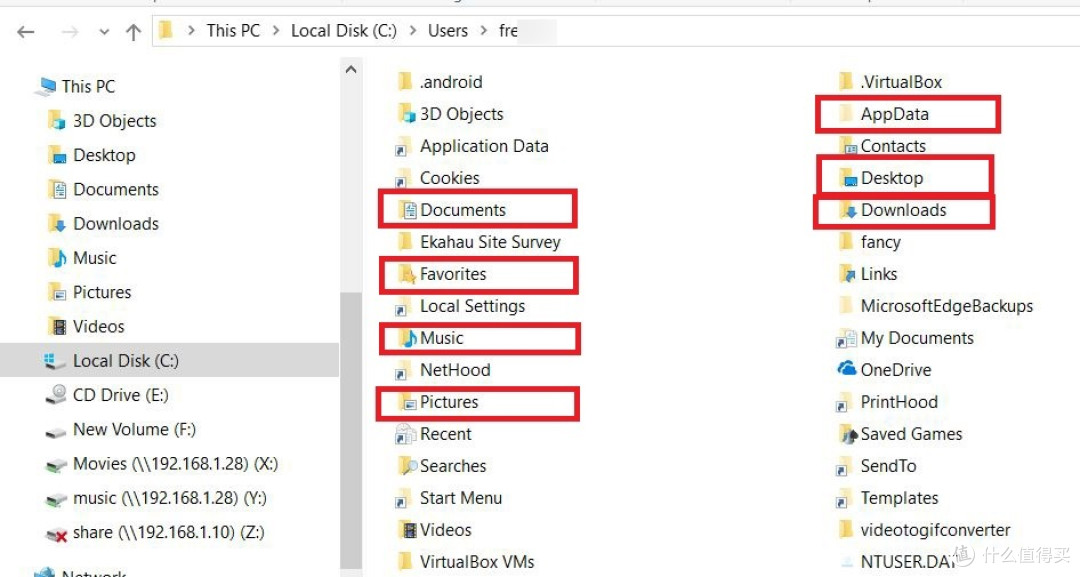The width and height of the screenshot is (1080, 577).
Task: Go forward with the Forward arrow
Action: [x=70, y=32]
